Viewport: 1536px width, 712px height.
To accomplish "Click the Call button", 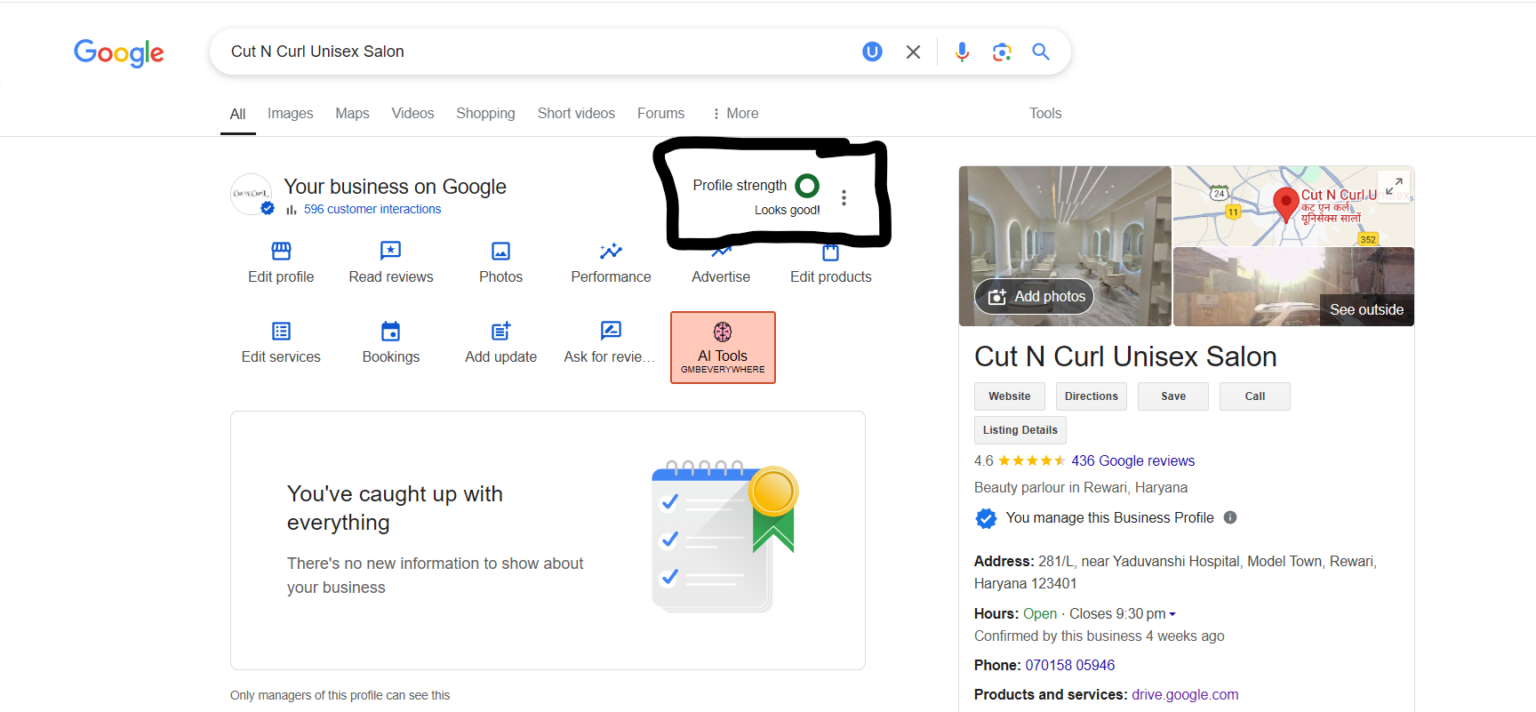I will click(1255, 396).
